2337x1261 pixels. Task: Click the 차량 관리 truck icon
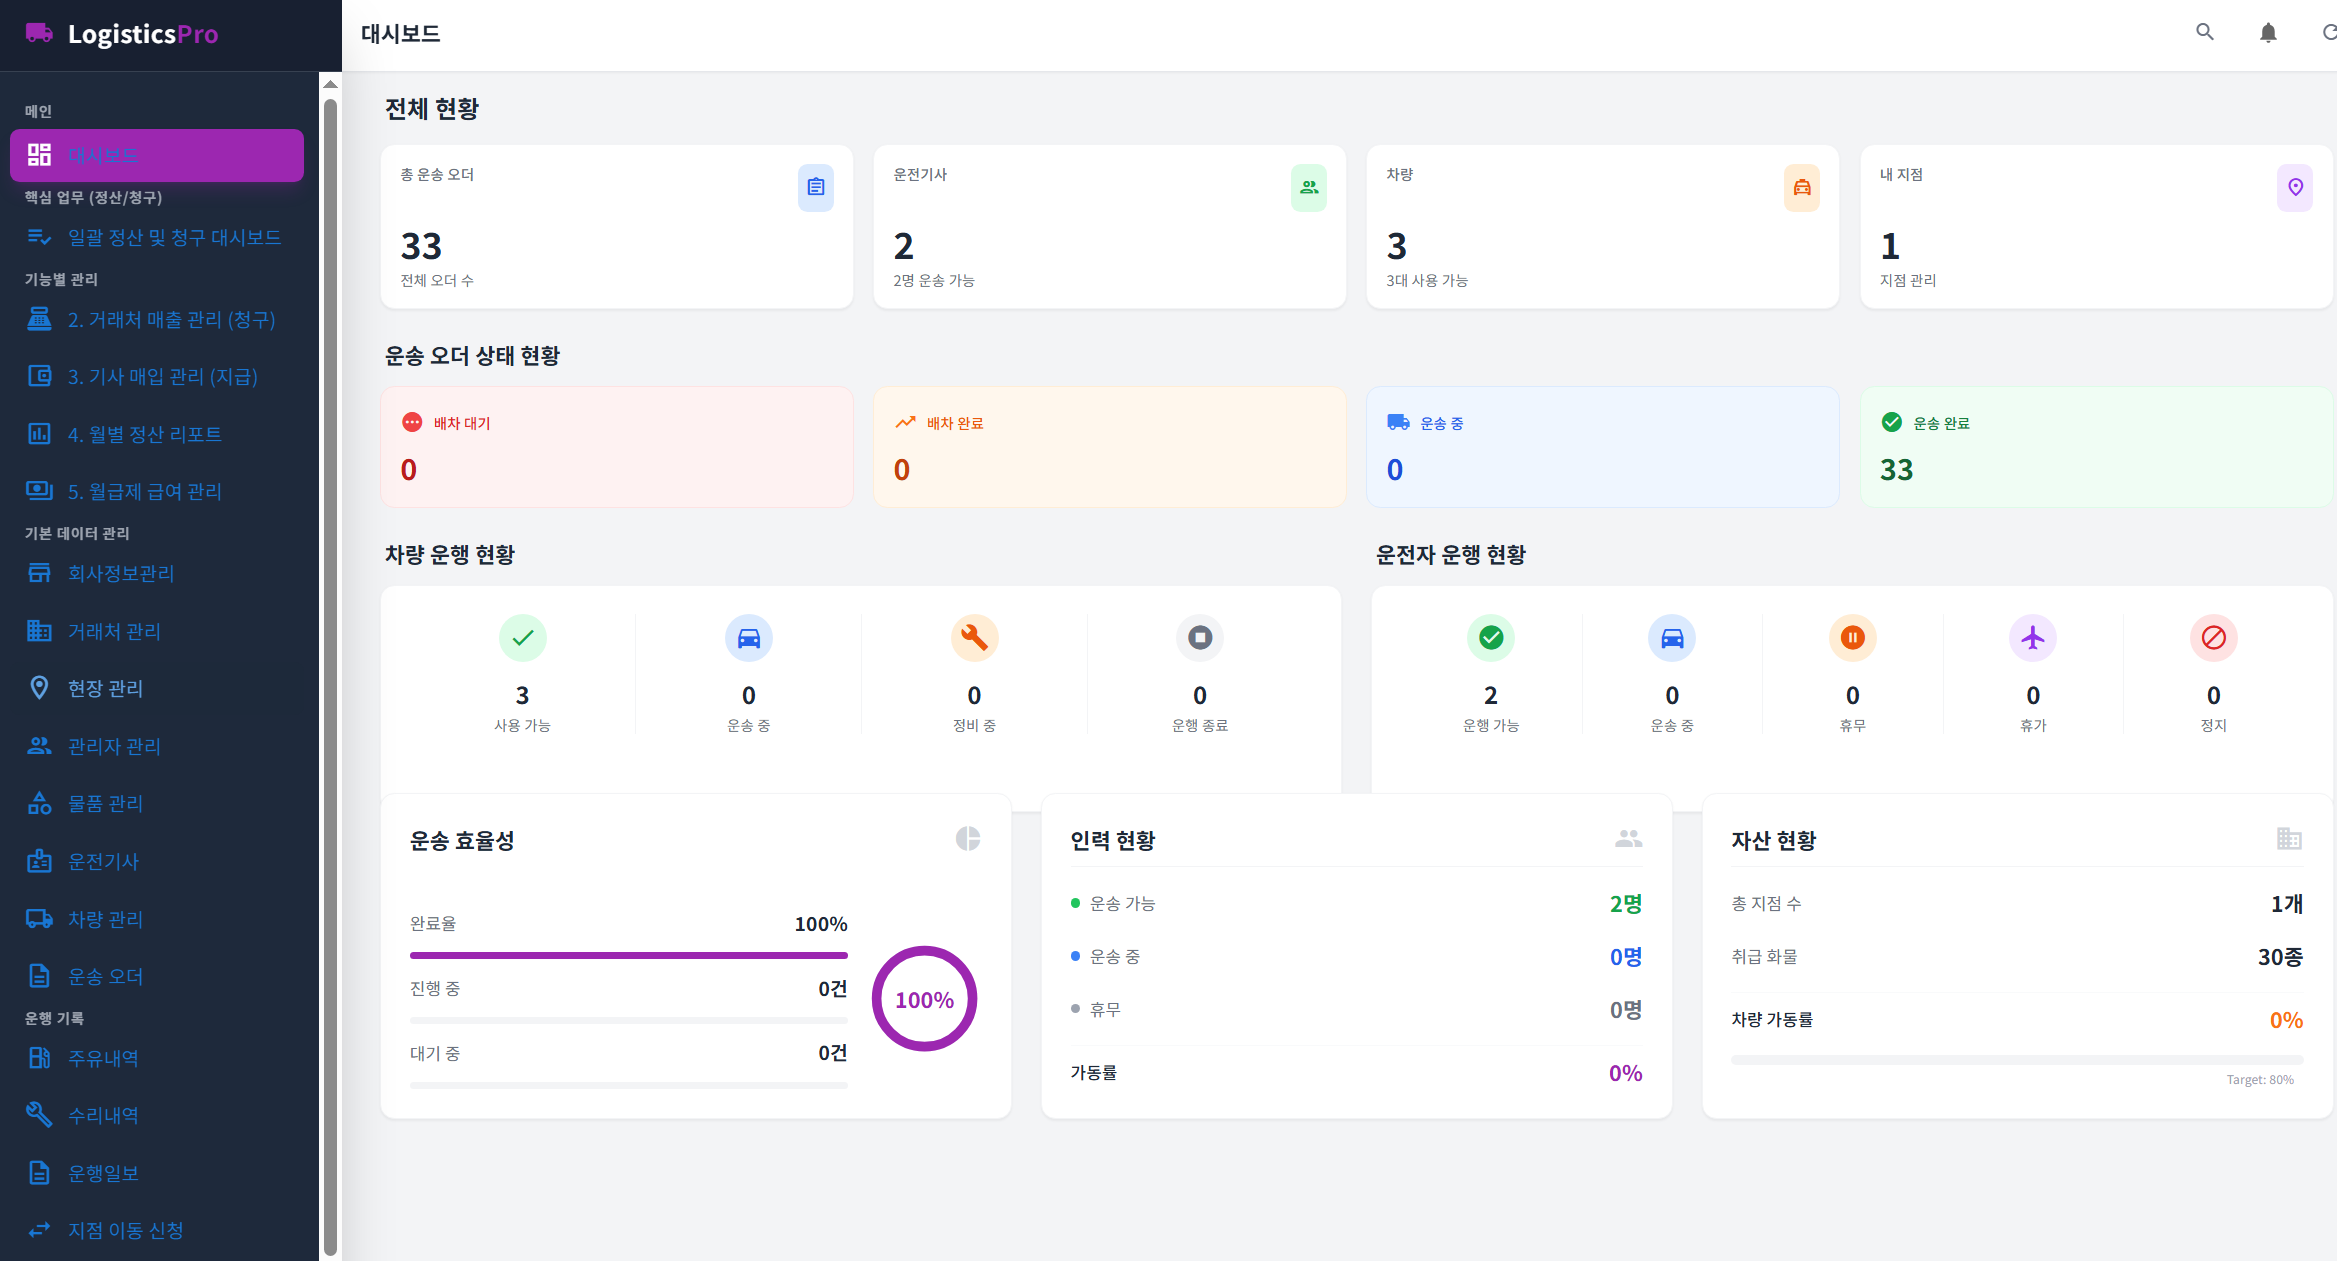[x=39, y=918]
